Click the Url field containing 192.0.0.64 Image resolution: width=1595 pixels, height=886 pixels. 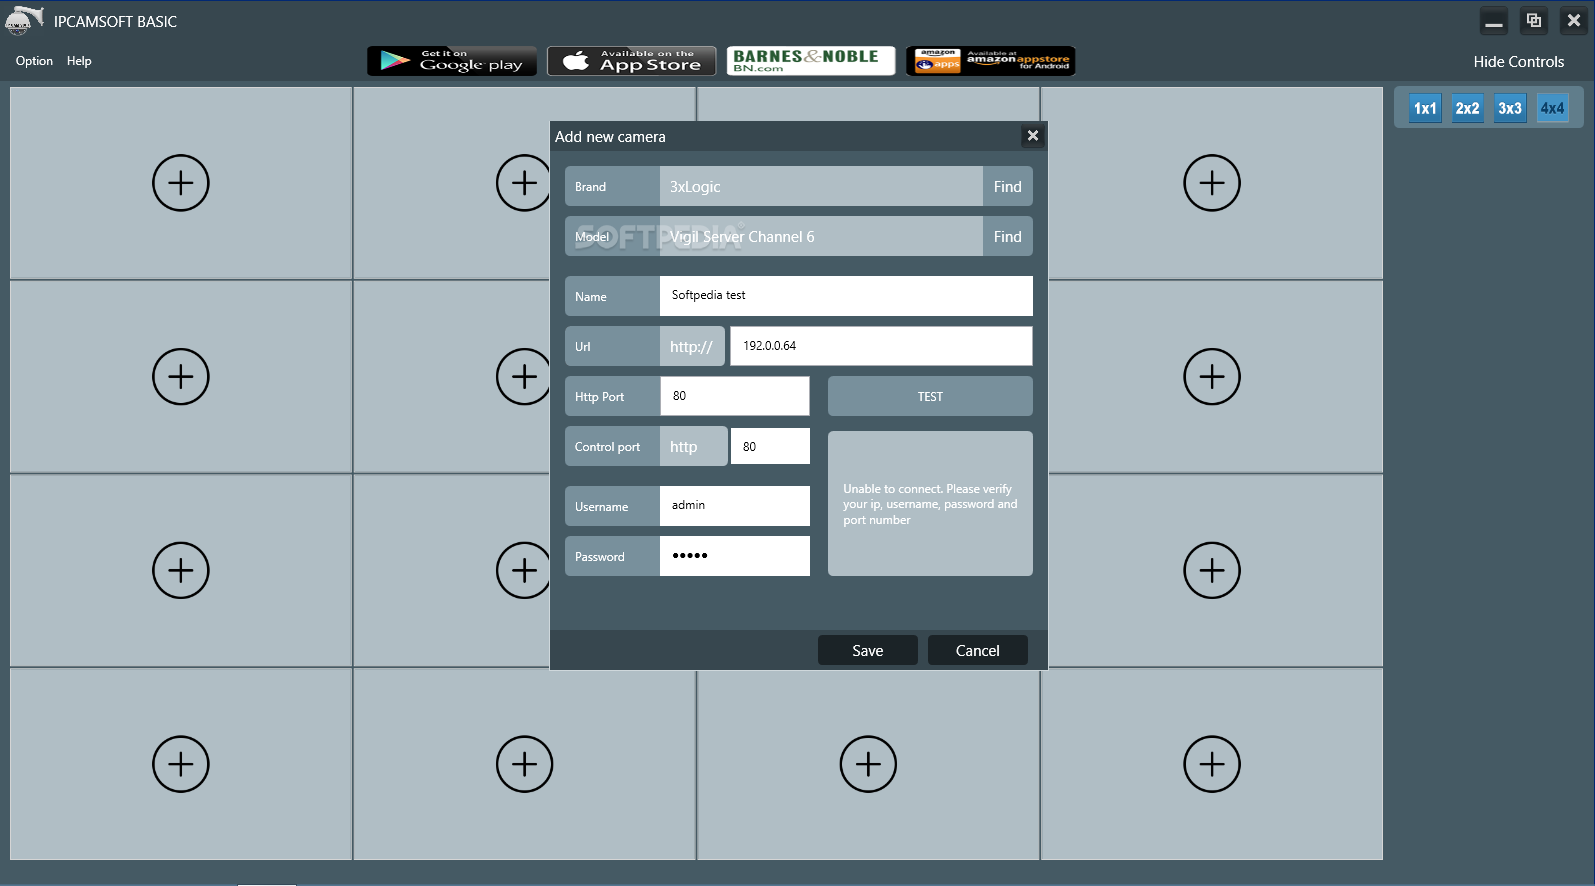(881, 346)
